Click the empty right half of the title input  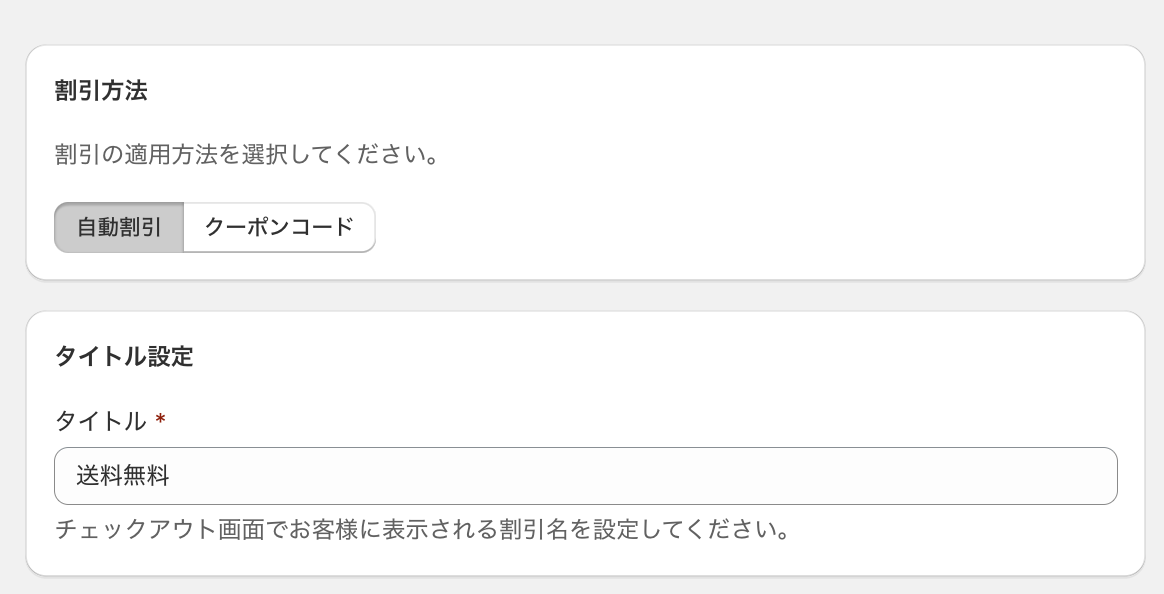pos(850,476)
